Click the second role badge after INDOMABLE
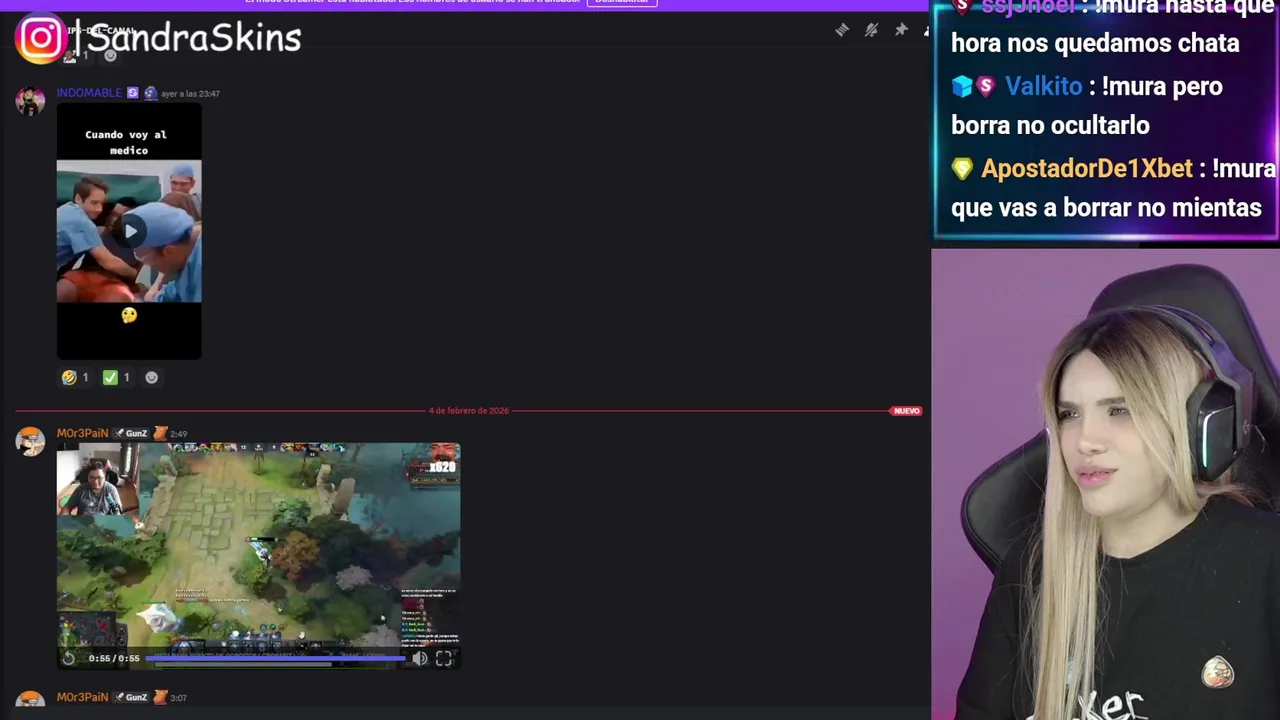Image resolution: width=1280 pixels, height=720 pixels. pos(150,93)
